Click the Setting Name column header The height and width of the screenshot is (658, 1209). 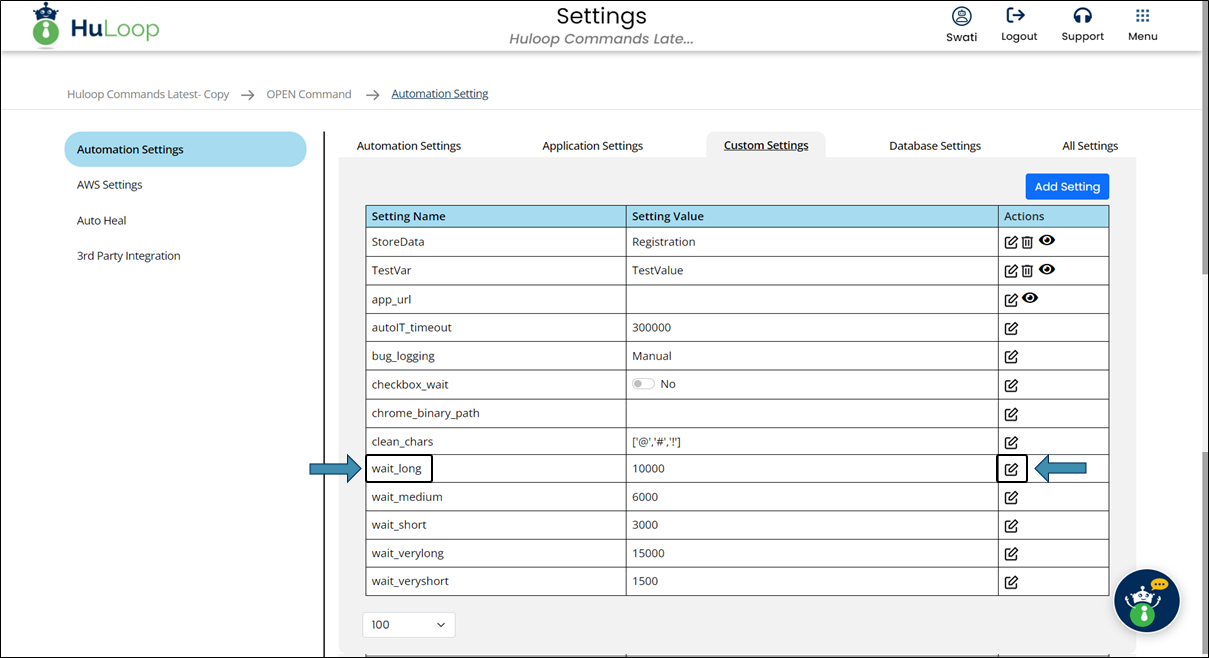pyautogui.click(x=496, y=216)
